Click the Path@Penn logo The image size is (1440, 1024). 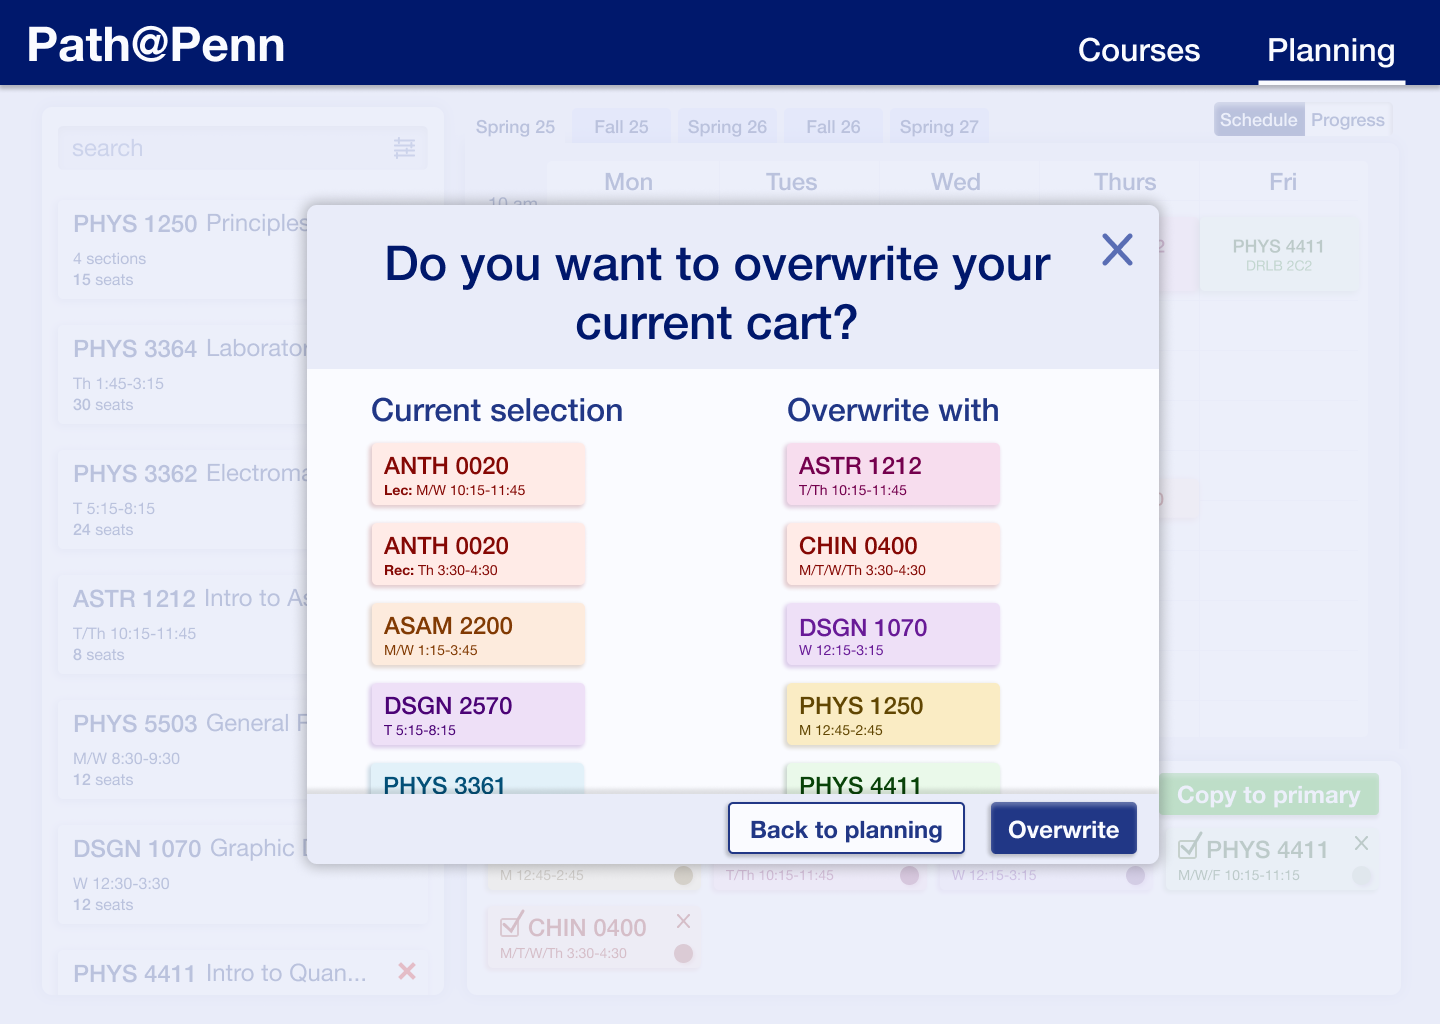(156, 45)
